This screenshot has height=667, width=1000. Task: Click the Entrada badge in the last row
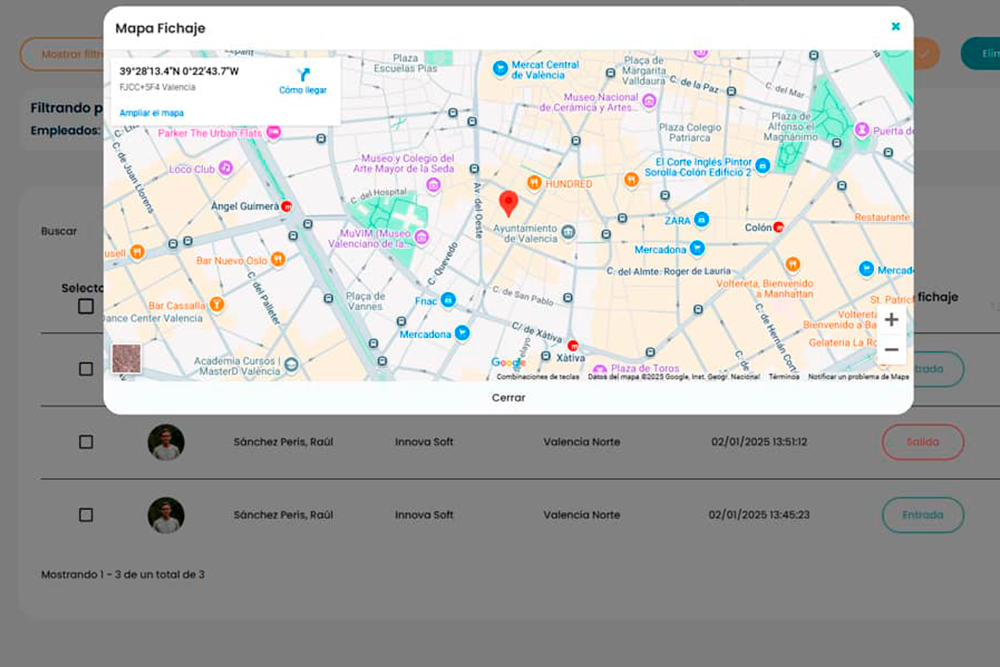pyautogui.click(x=922, y=515)
